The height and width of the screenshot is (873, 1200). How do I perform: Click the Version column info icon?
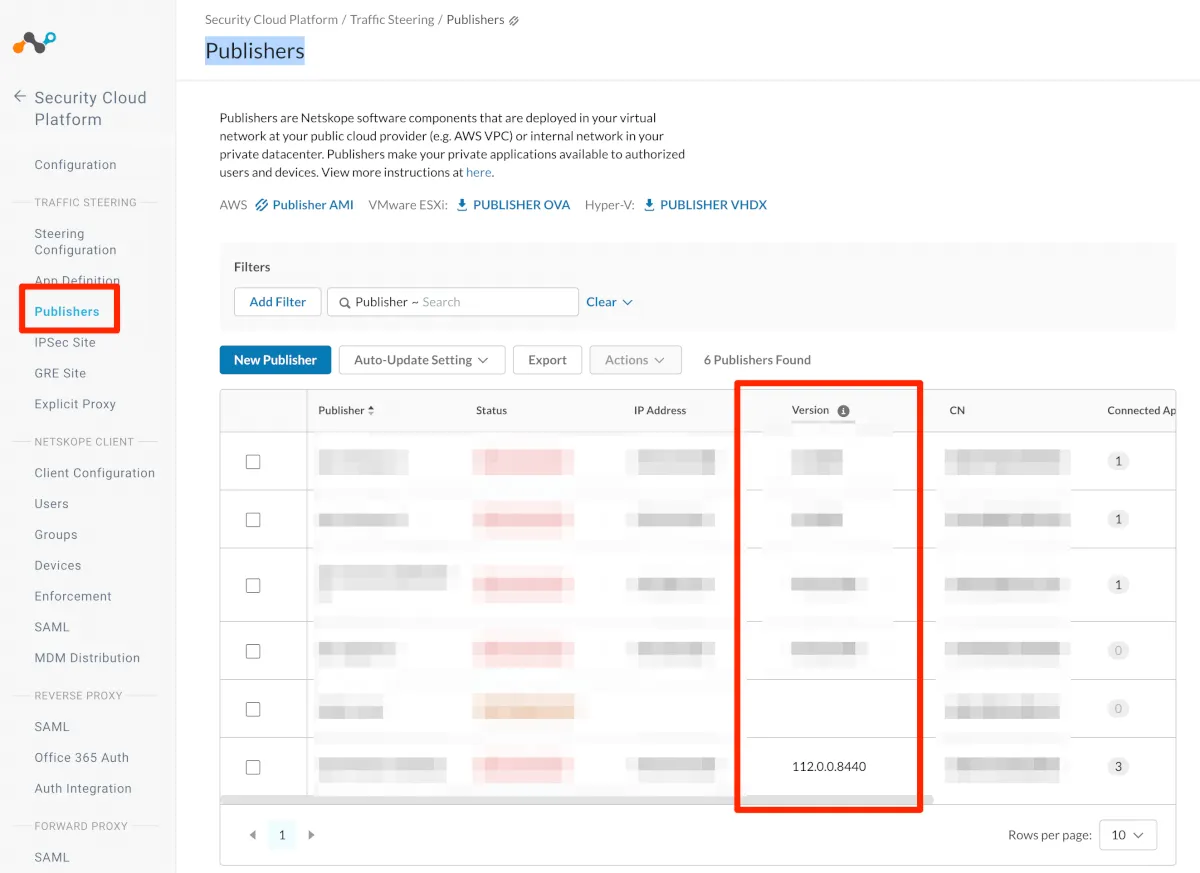coord(843,411)
